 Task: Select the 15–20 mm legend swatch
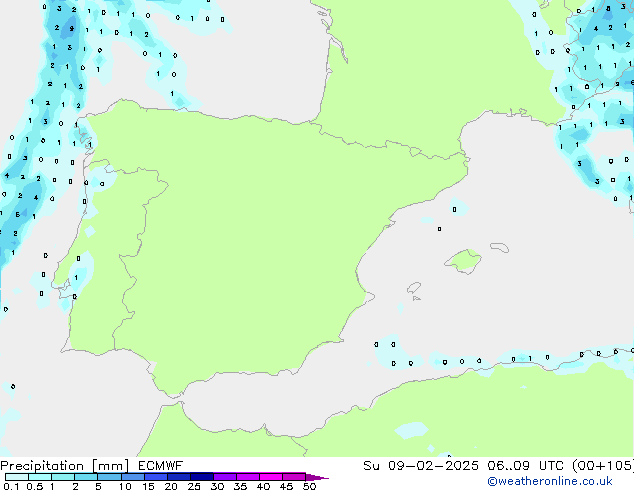tap(155, 477)
